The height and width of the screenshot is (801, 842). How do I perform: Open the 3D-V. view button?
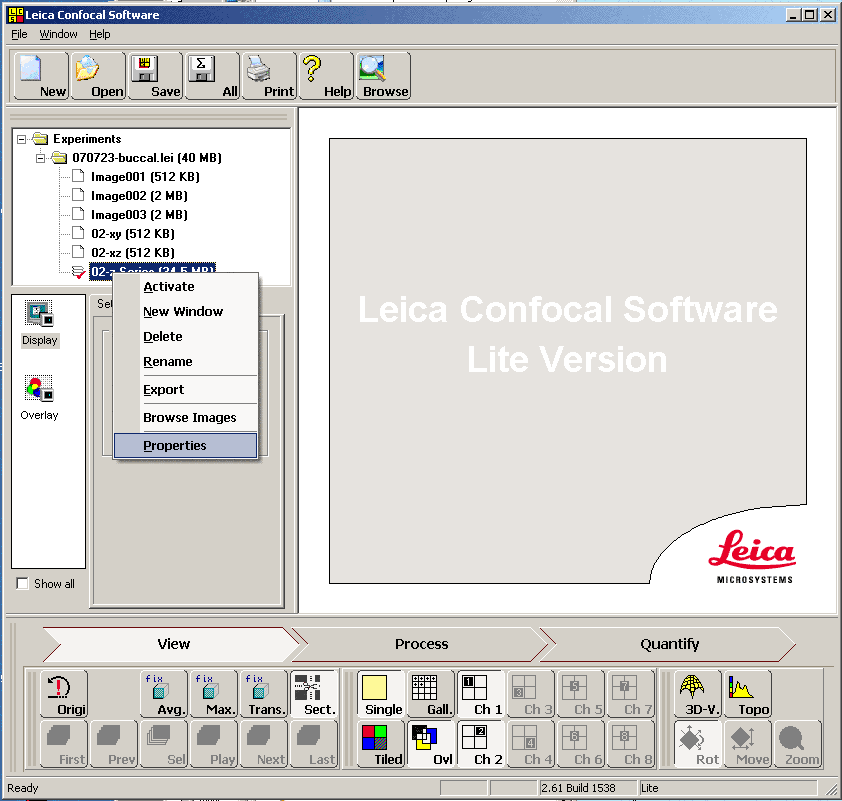(x=698, y=694)
